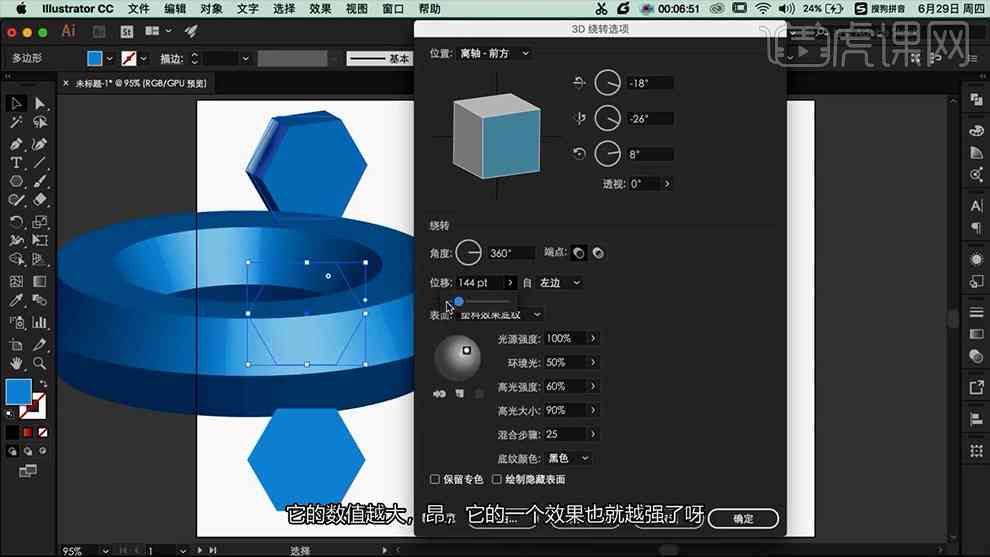990x557 pixels.
Task: Choose the Hand tool
Action: click(16, 364)
